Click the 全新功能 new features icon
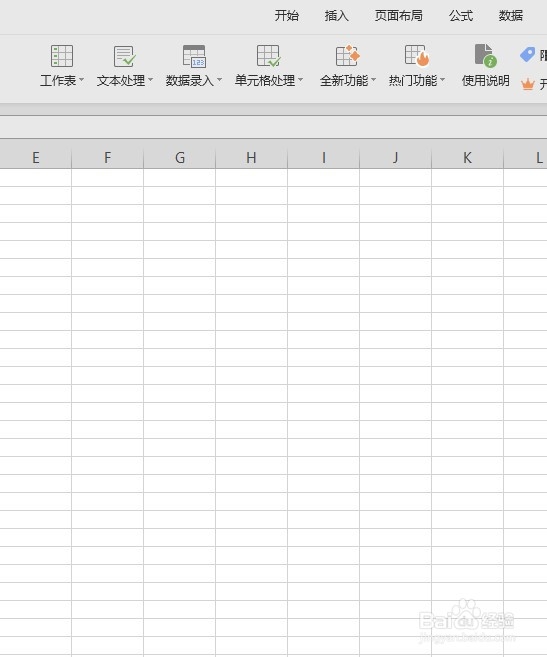 347,56
